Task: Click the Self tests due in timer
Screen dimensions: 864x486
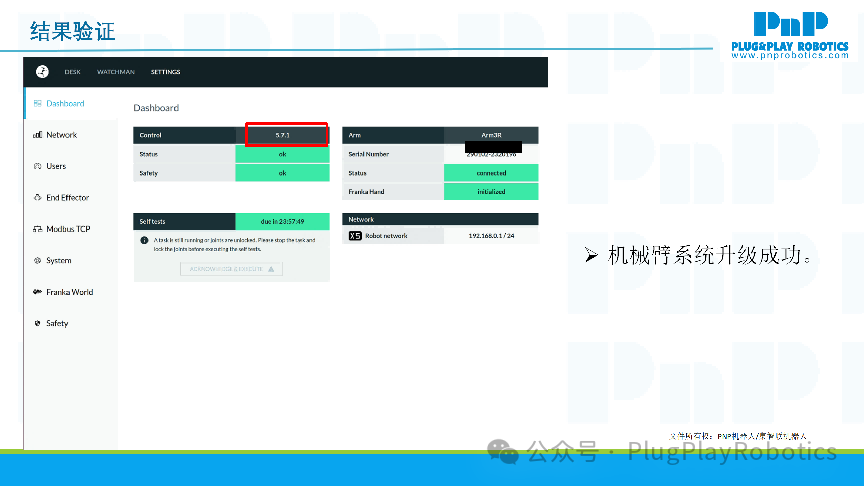Action: click(x=283, y=222)
